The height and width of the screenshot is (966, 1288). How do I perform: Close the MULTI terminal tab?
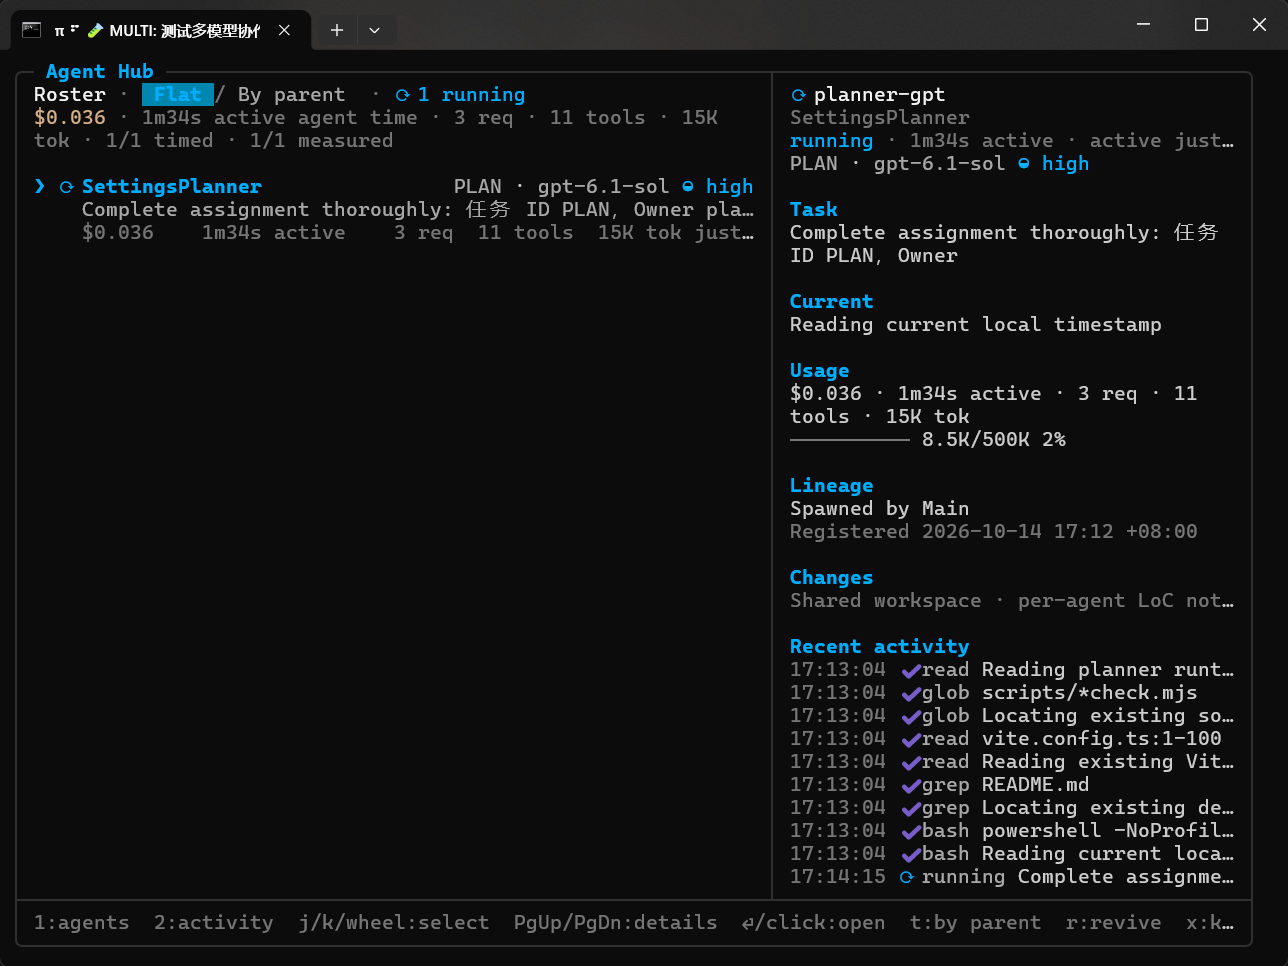285,30
